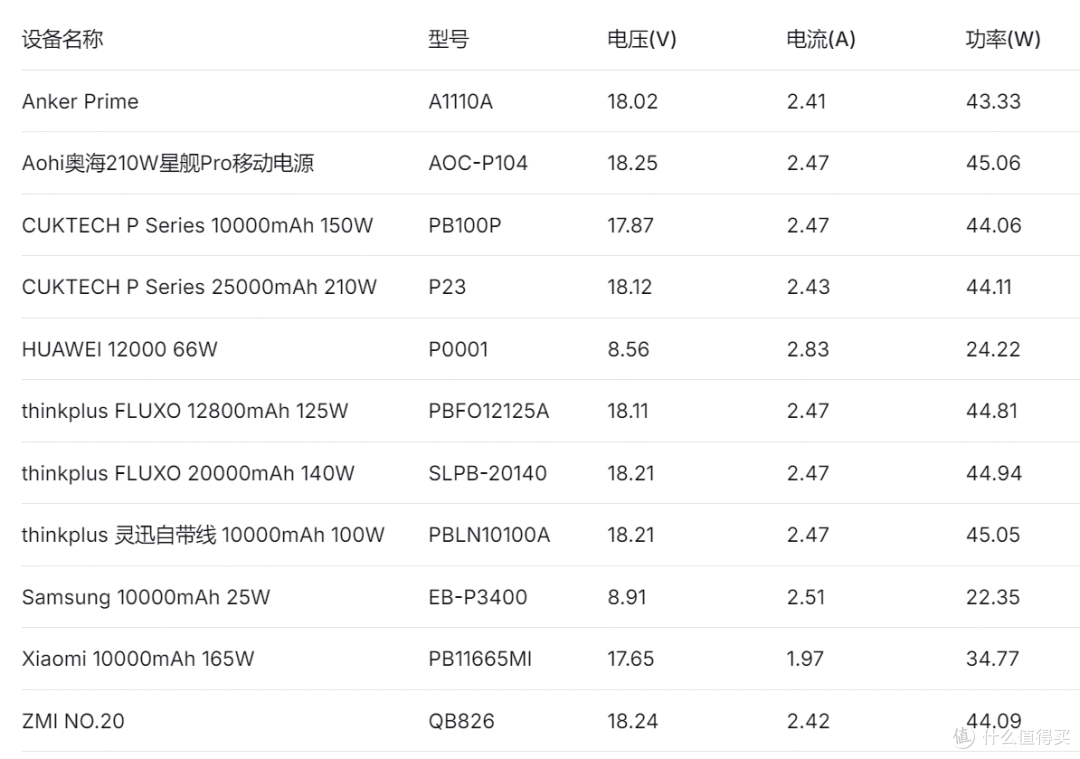Click voltage value 17.87

(630, 226)
